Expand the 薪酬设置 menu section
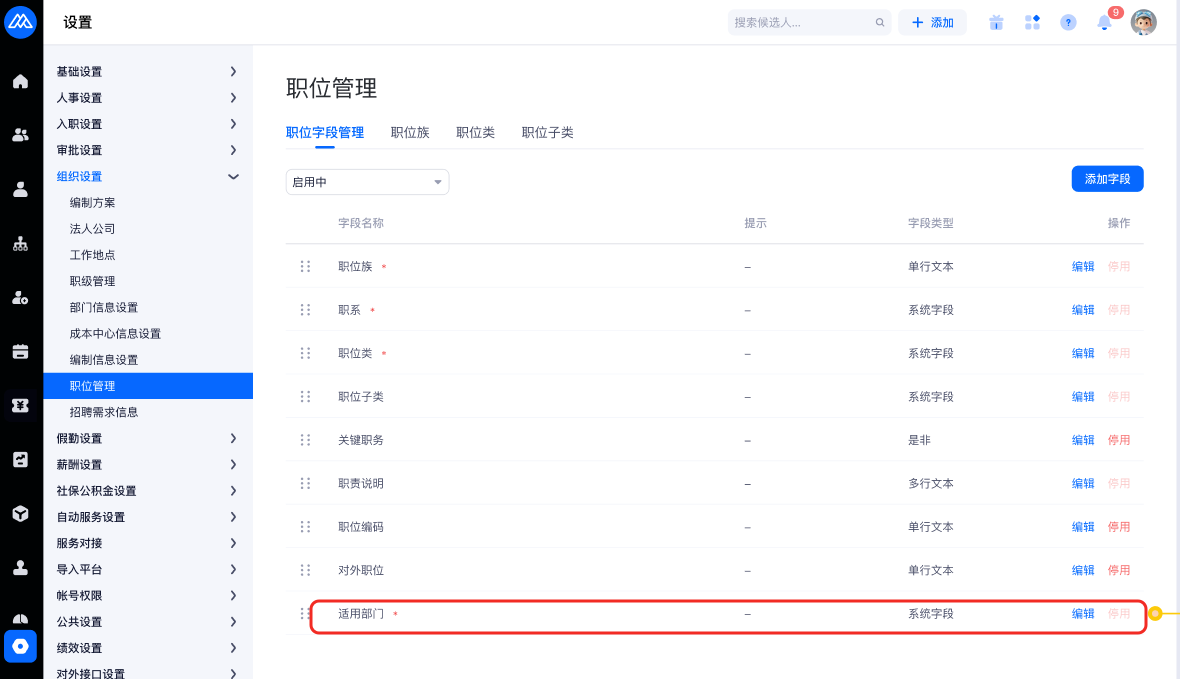Image resolution: width=1180 pixels, height=679 pixels. [147, 465]
